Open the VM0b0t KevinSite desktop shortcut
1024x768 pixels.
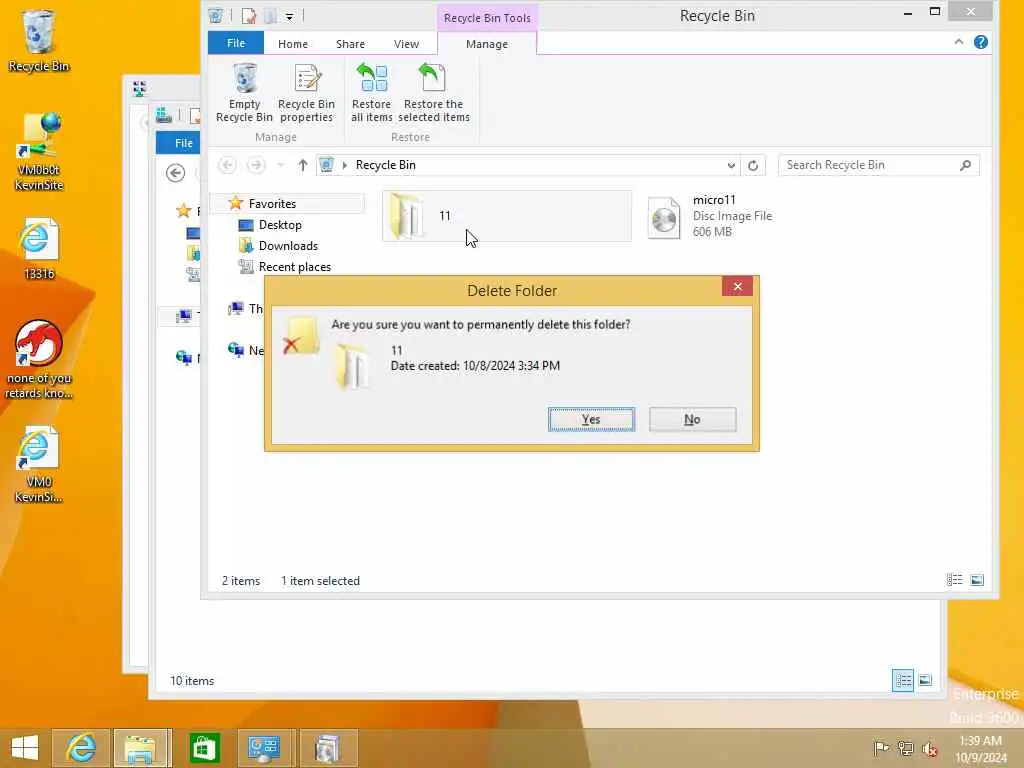tap(39, 152)
